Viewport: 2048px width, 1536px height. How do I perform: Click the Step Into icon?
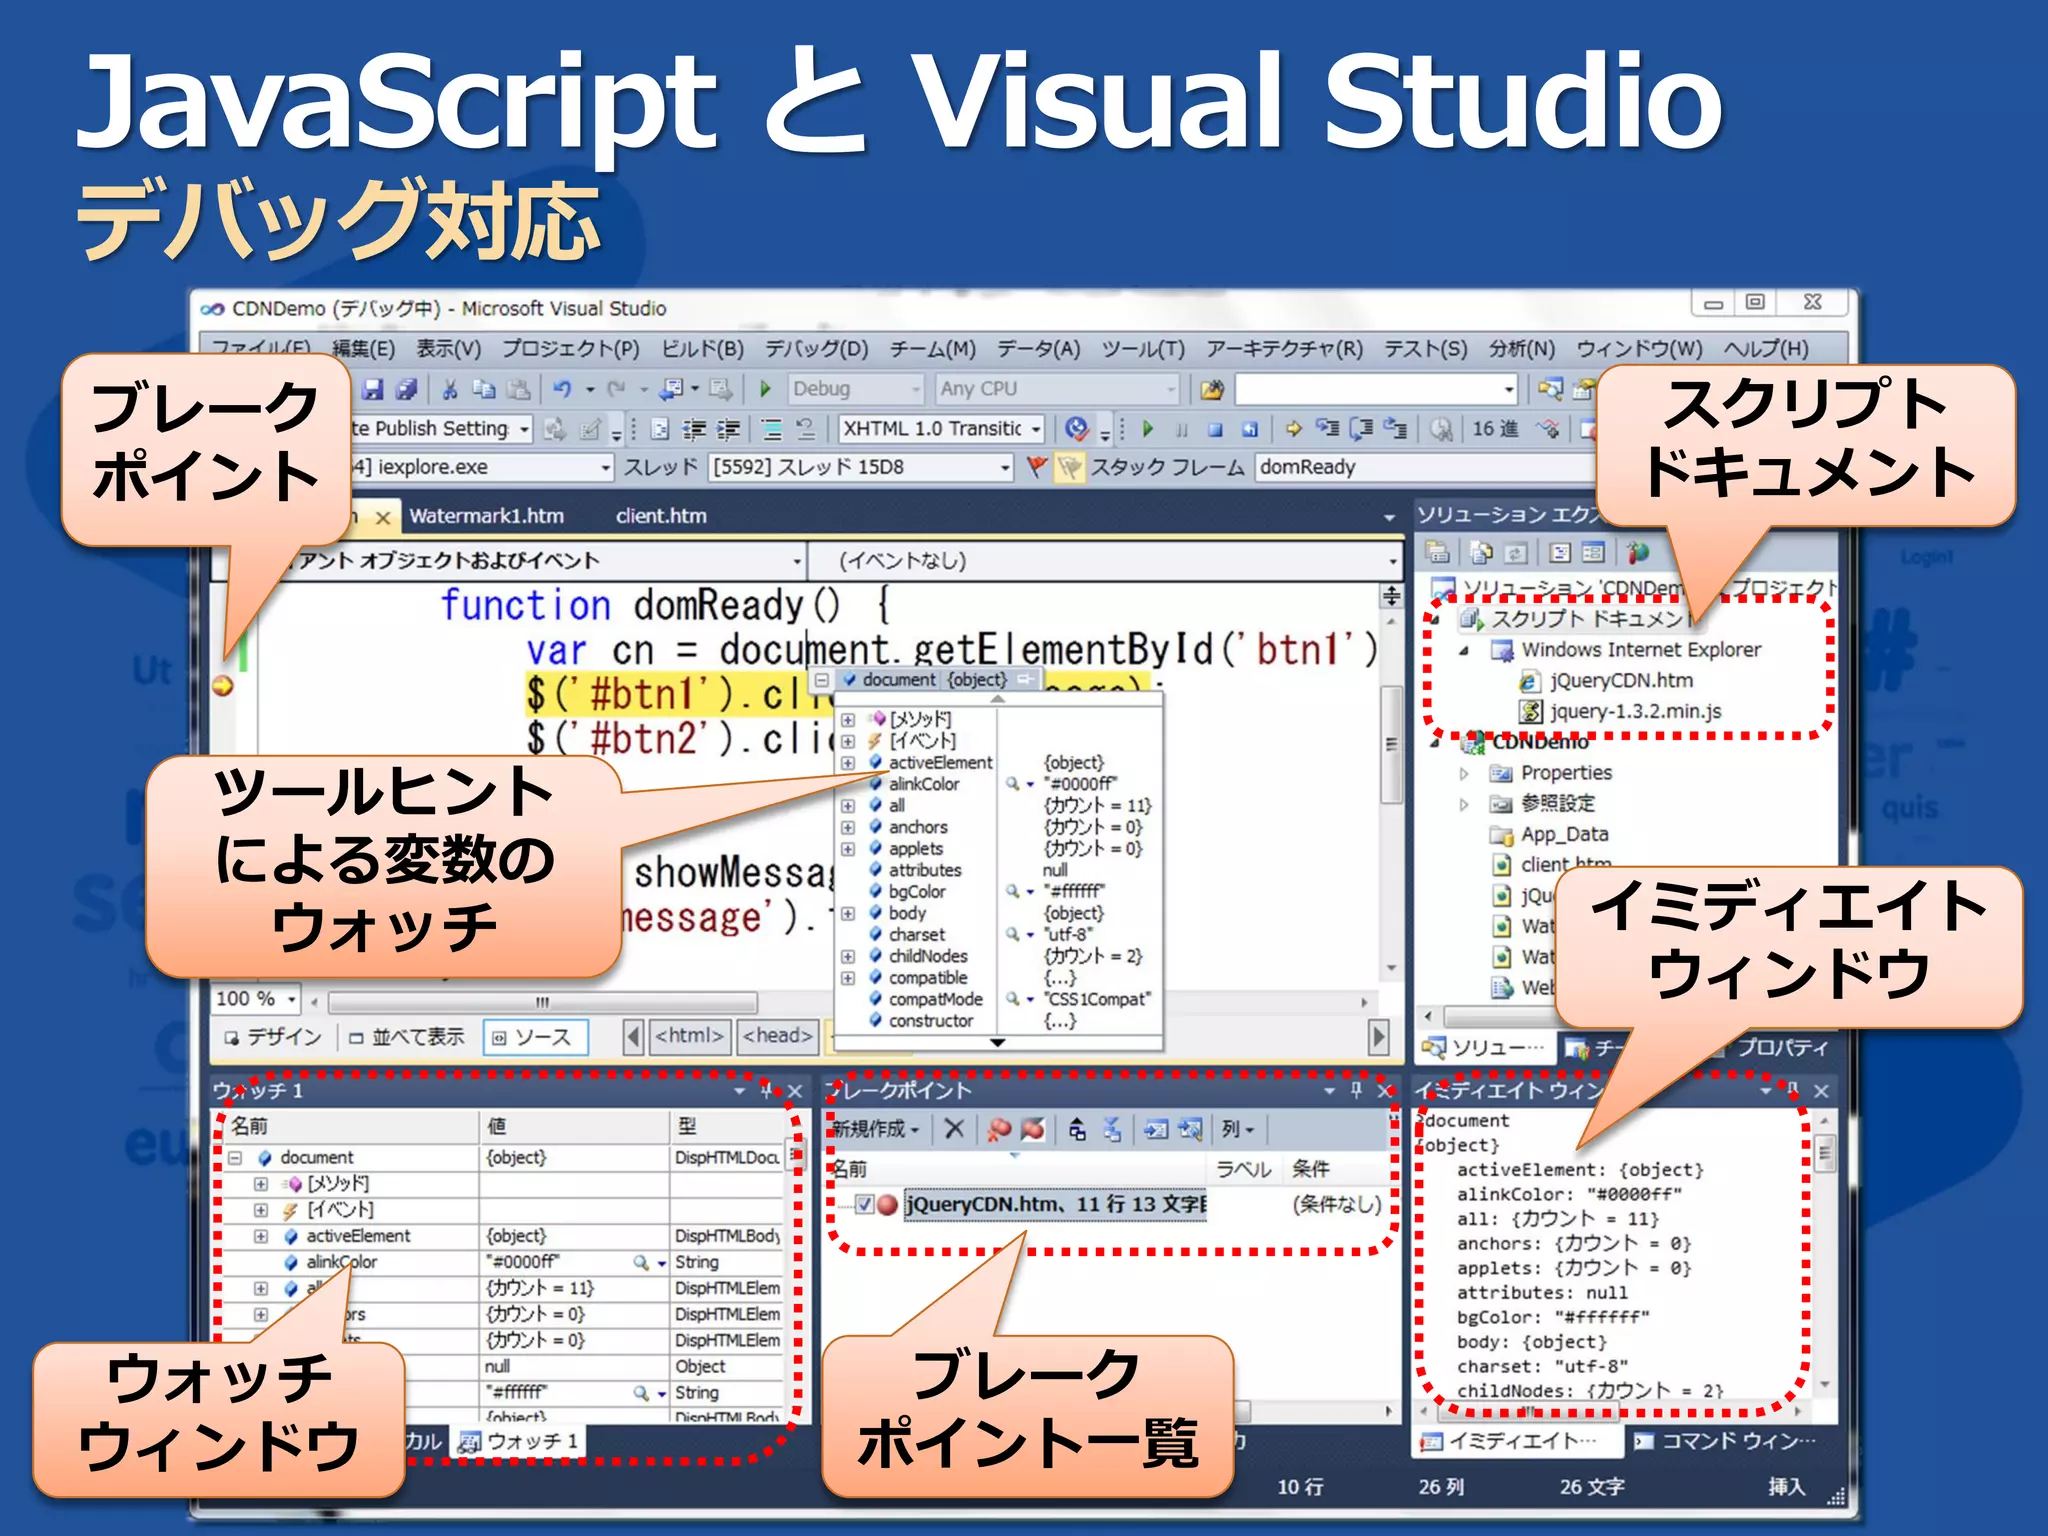pyautogui.click(x=1327, y=429)
